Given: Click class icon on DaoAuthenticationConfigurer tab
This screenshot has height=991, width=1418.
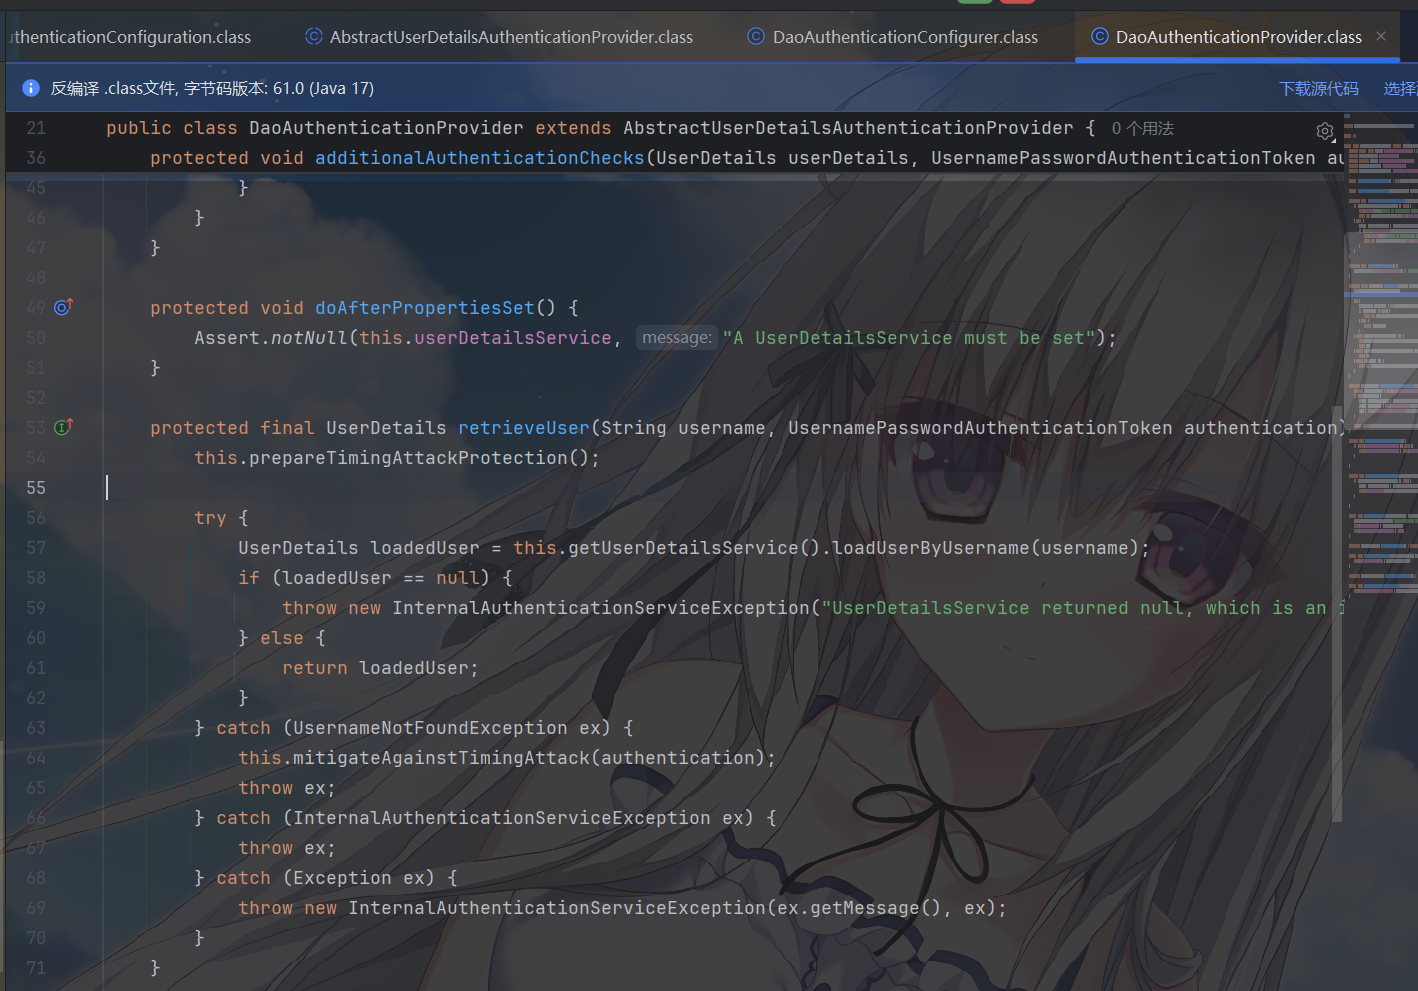Looking at the screenshot, I should click(756, 37).
